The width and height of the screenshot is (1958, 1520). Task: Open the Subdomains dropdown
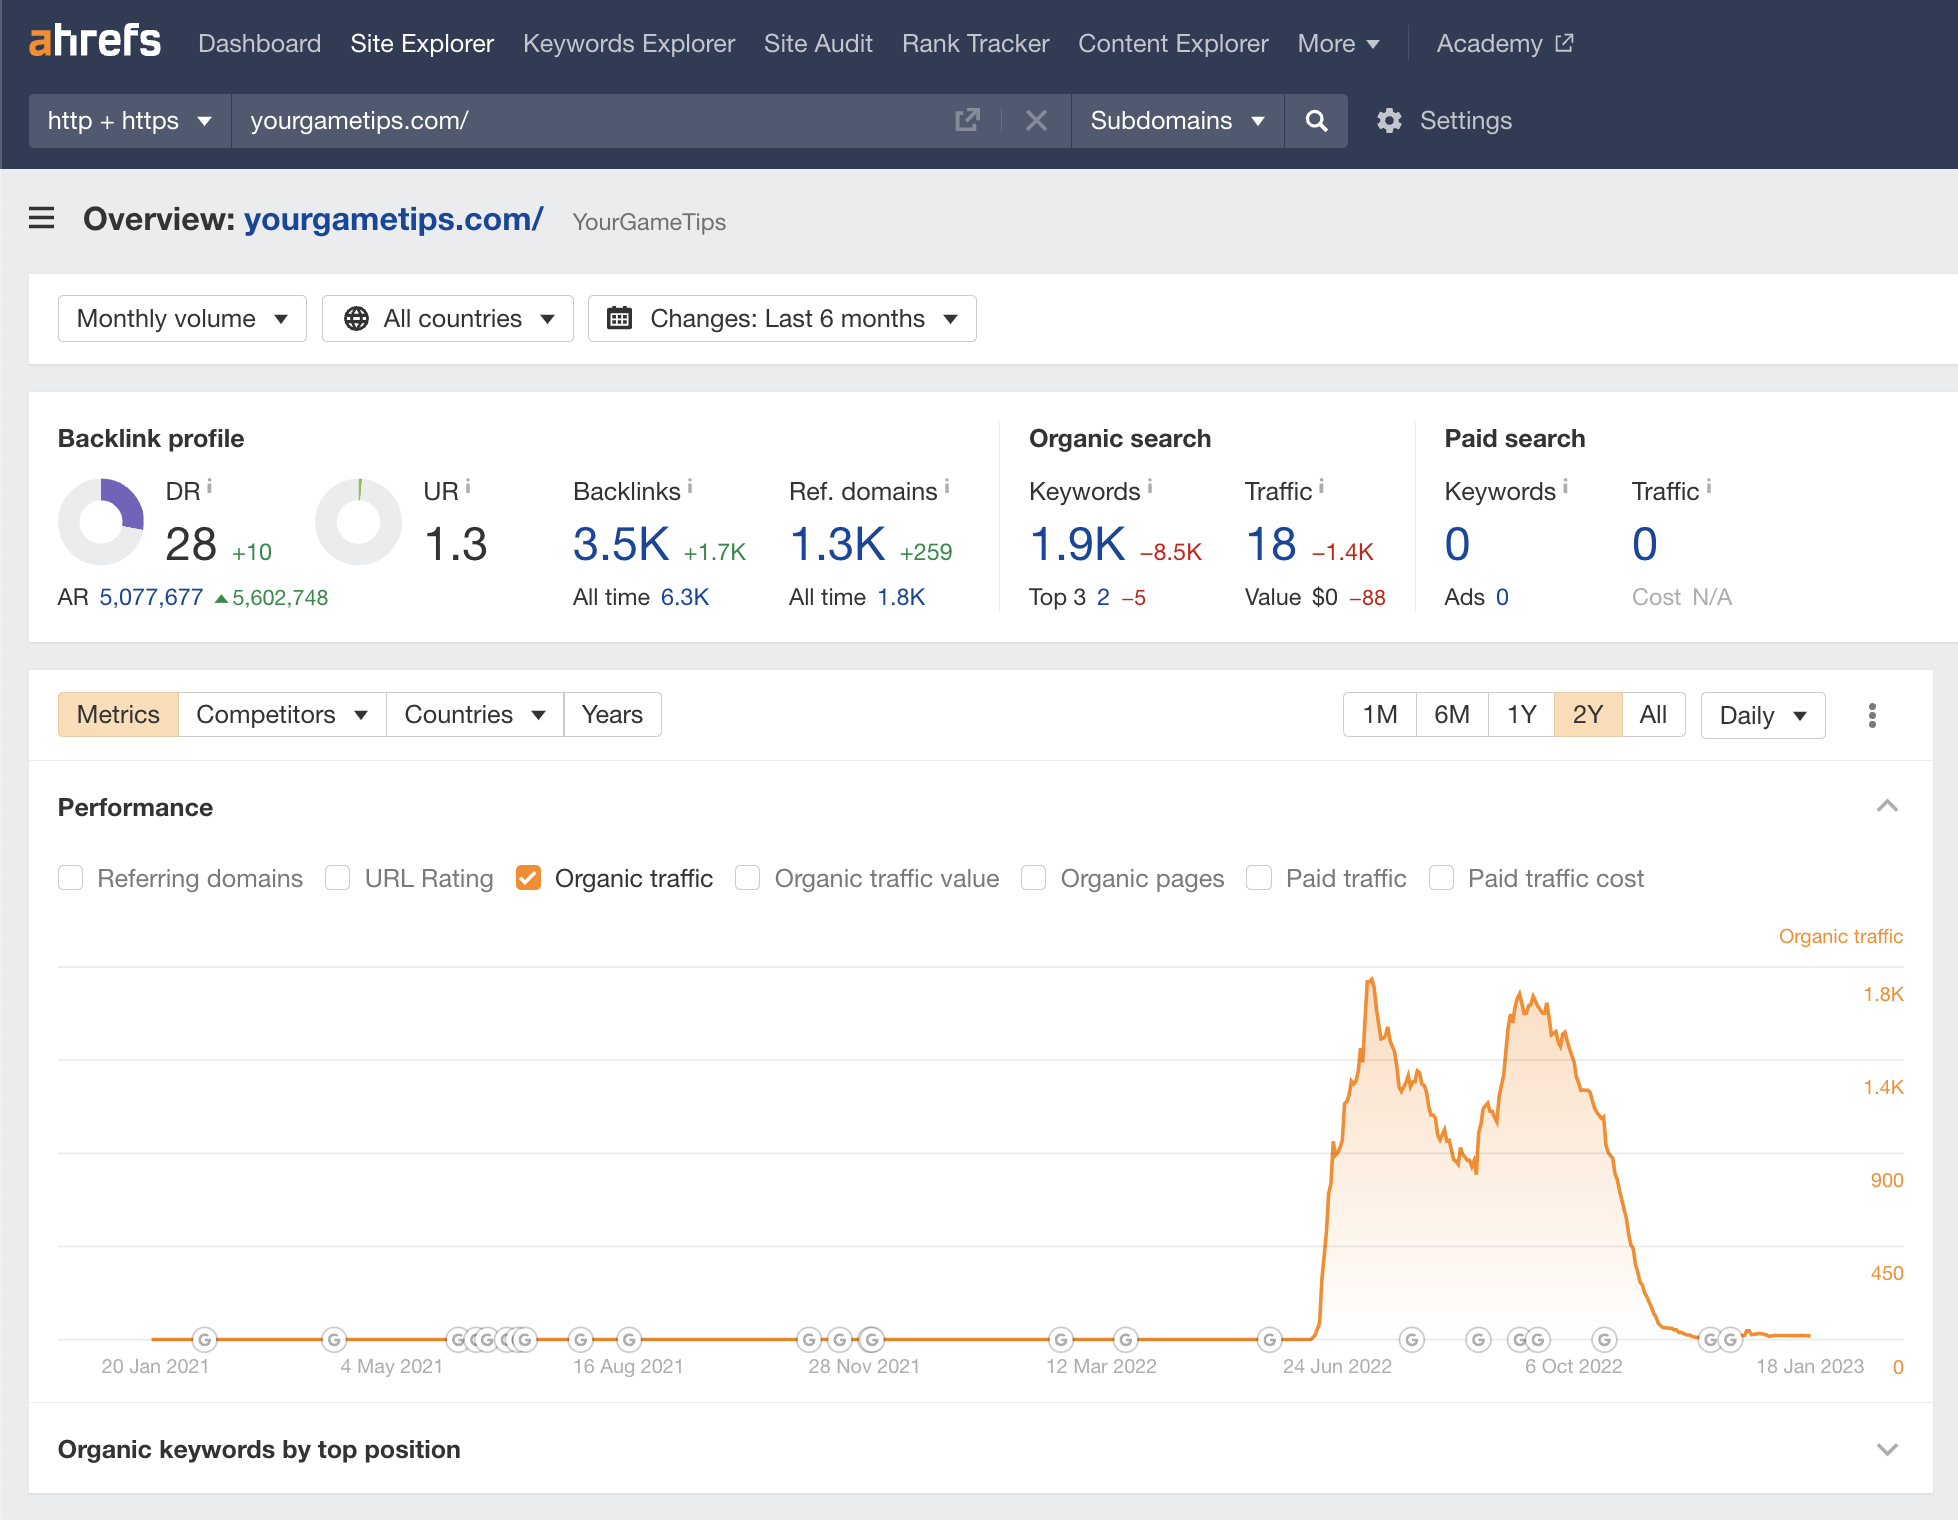(x=1176, y=120)
